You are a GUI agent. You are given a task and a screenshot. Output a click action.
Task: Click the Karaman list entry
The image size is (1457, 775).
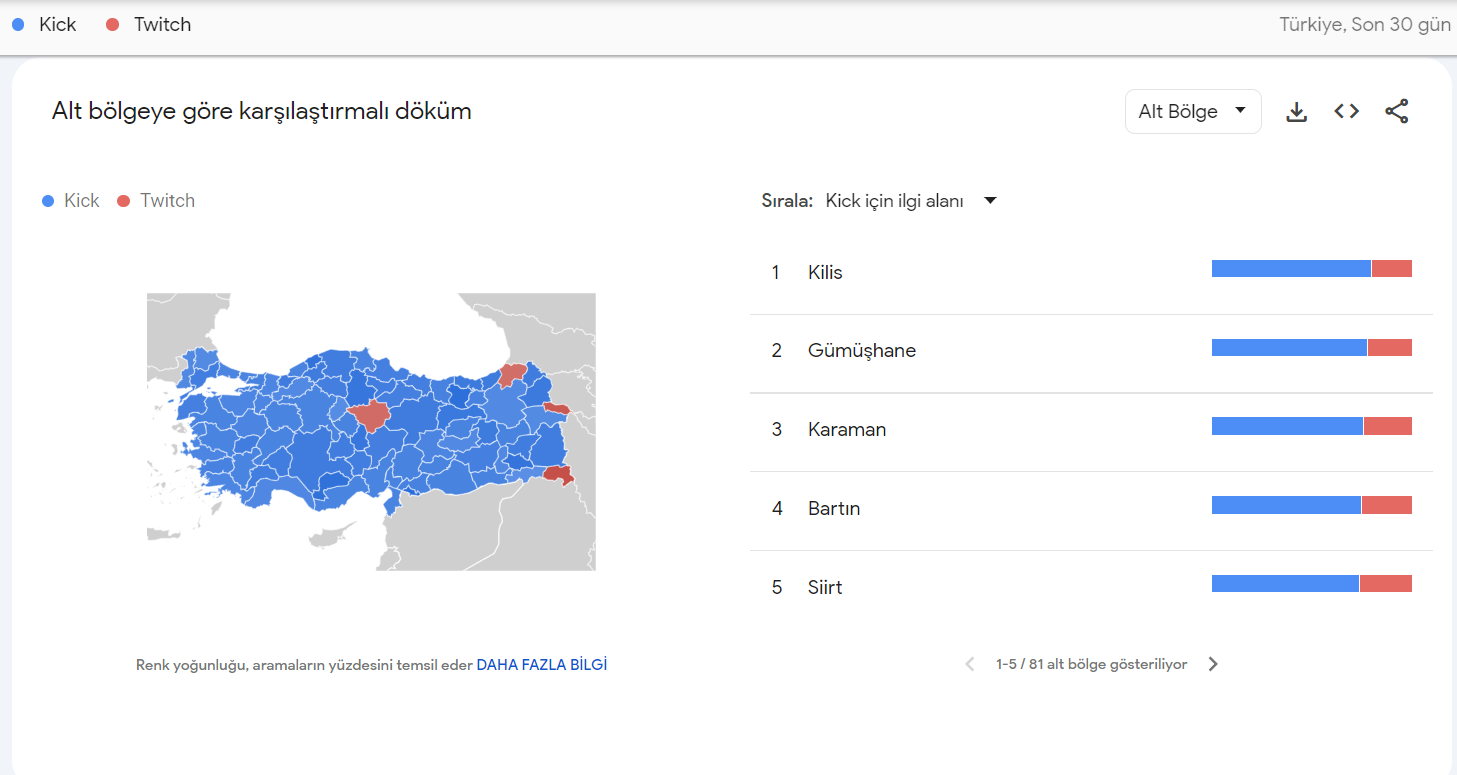tap(846, 430)
